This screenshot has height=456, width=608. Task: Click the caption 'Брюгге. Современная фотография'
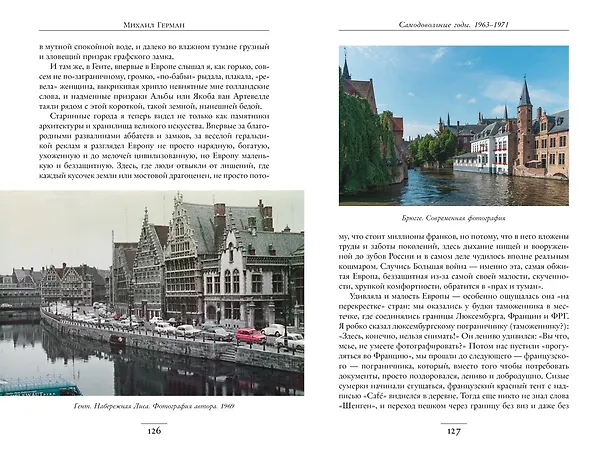[454, 218]
